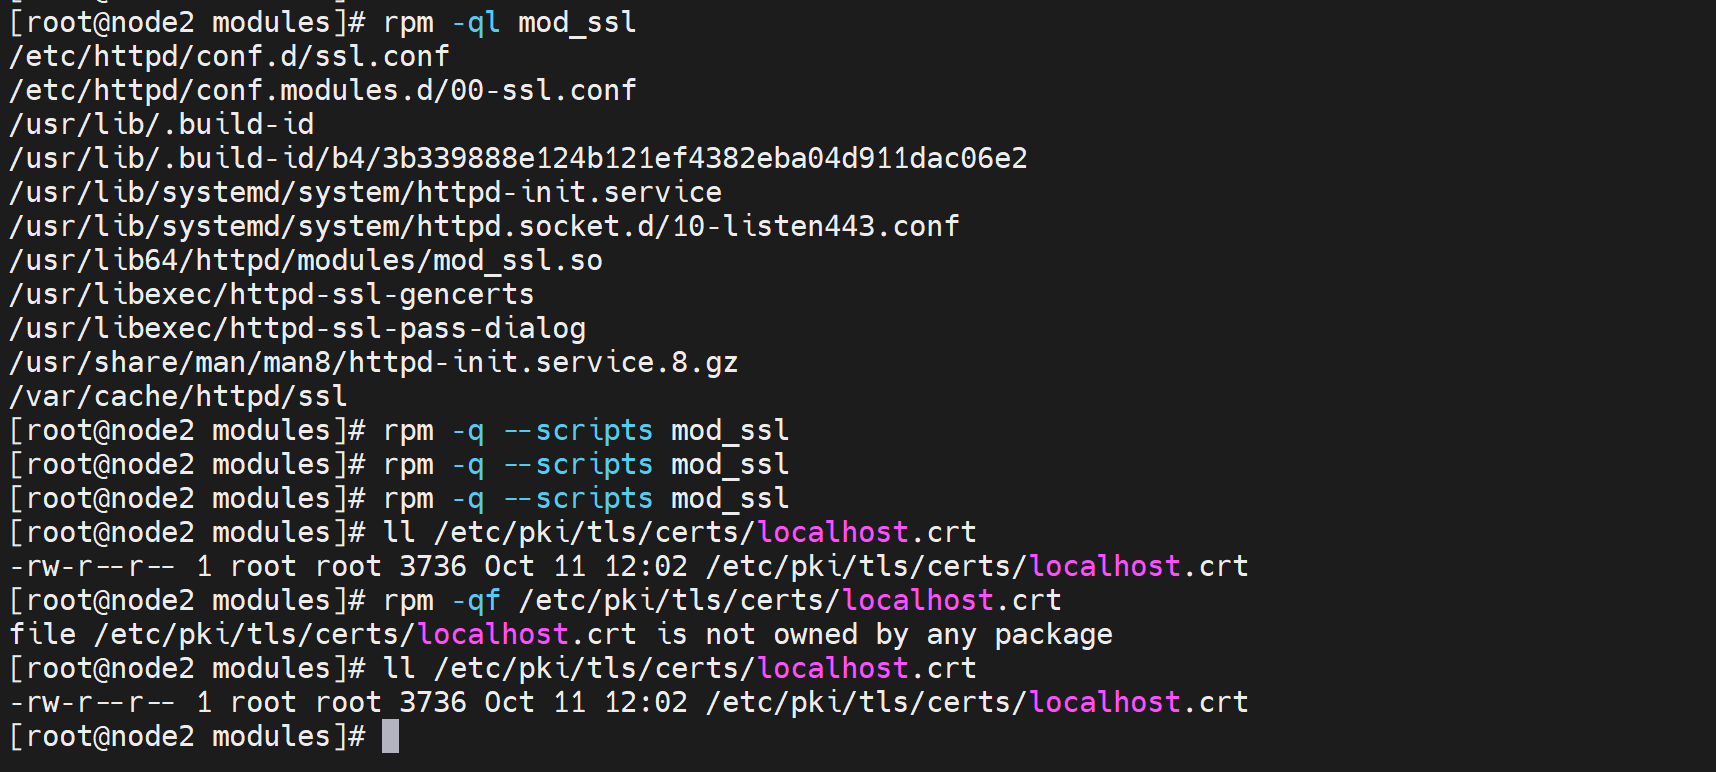Click the "rpm -ql mod_ssl" command text

tap(509, 22)
